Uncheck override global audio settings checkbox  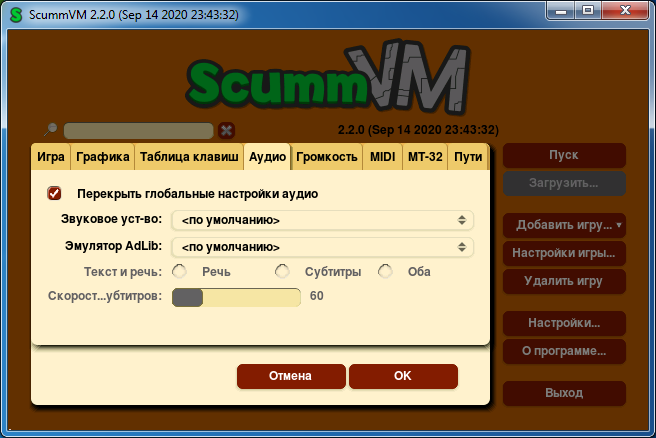(54, 193)
